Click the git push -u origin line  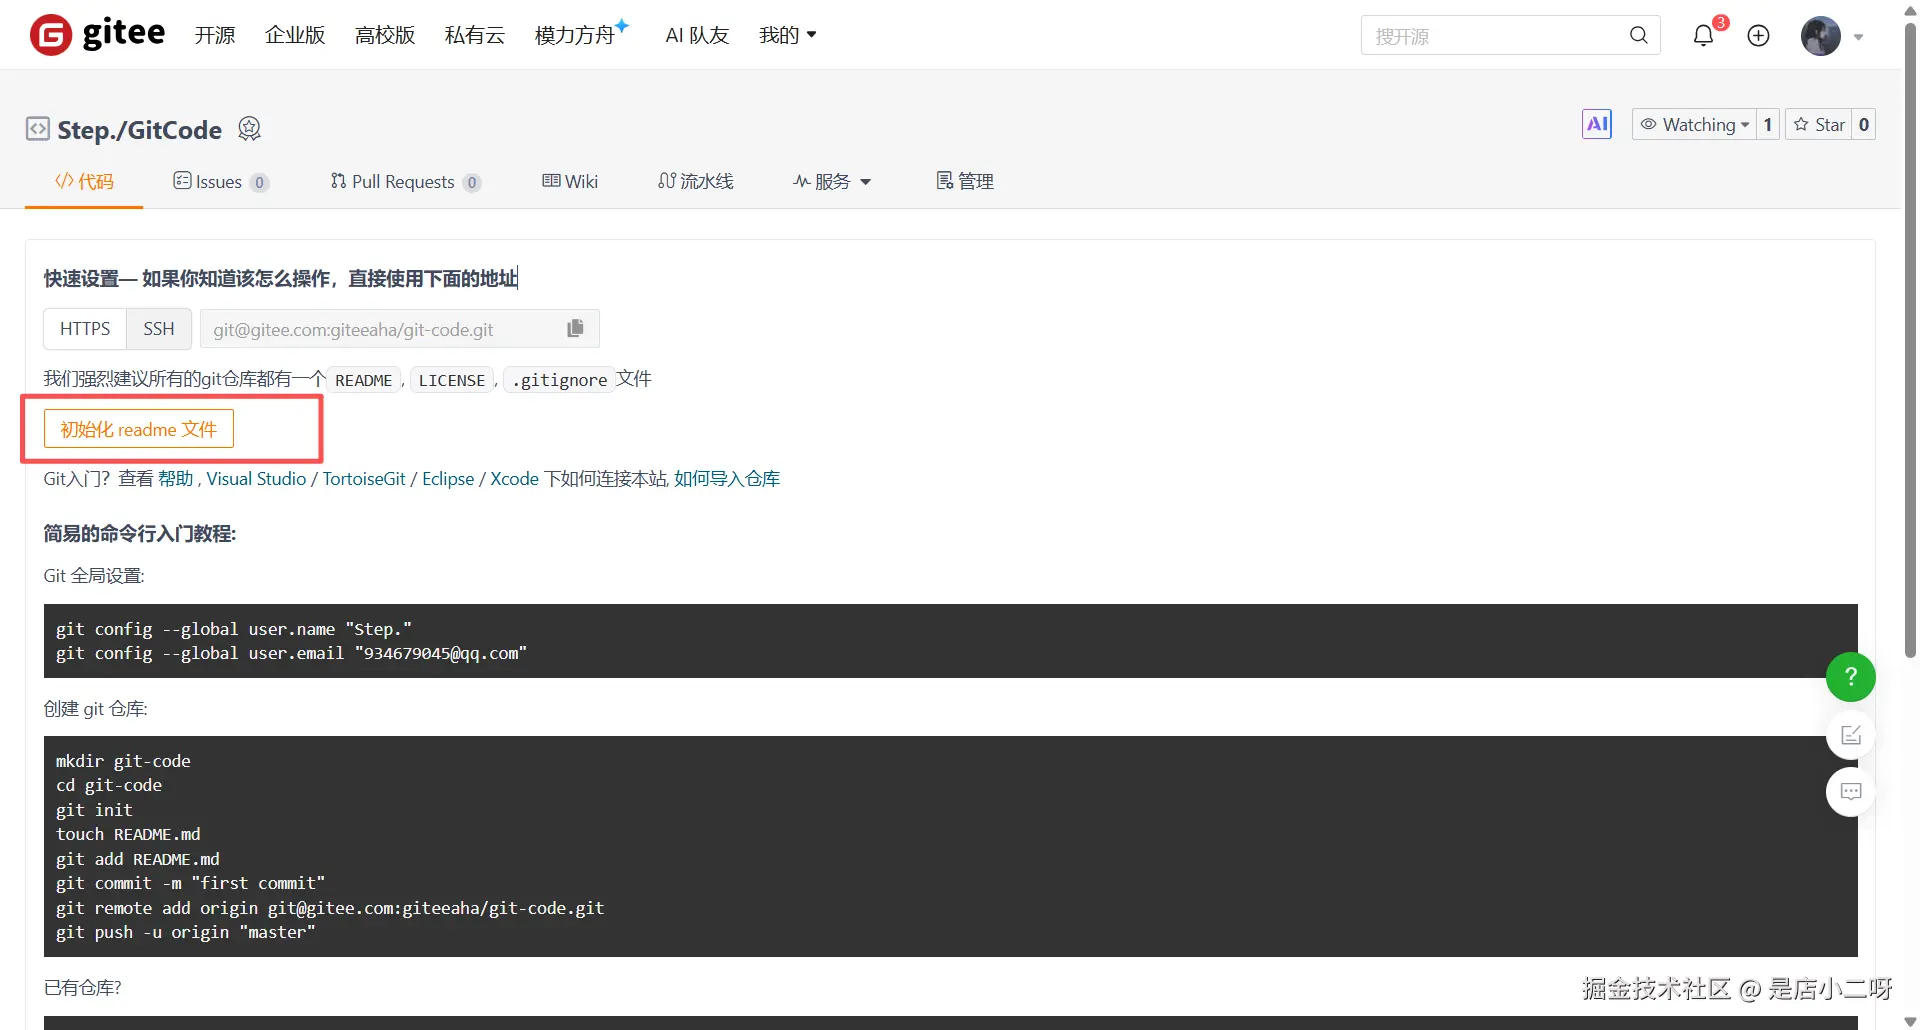point(186,932)
